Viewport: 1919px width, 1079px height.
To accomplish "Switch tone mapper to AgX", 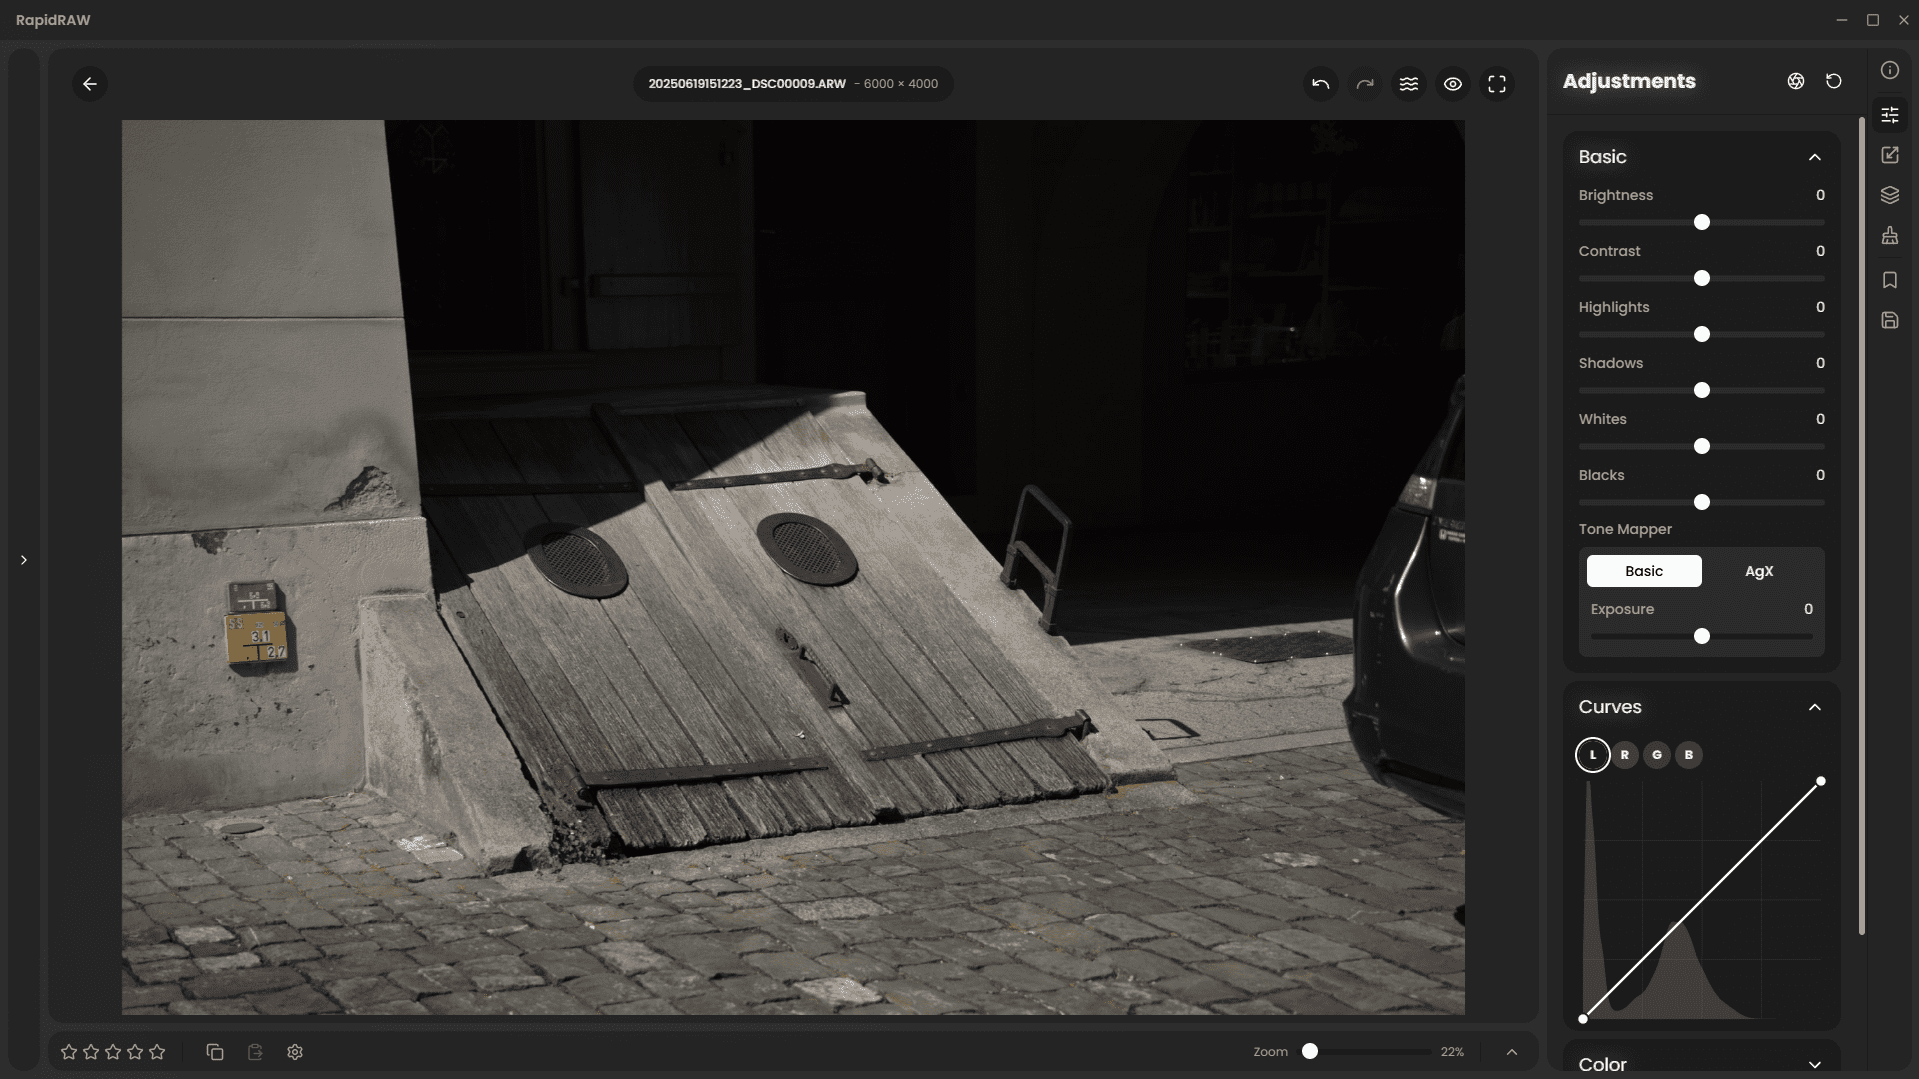I will point(1759,571).
